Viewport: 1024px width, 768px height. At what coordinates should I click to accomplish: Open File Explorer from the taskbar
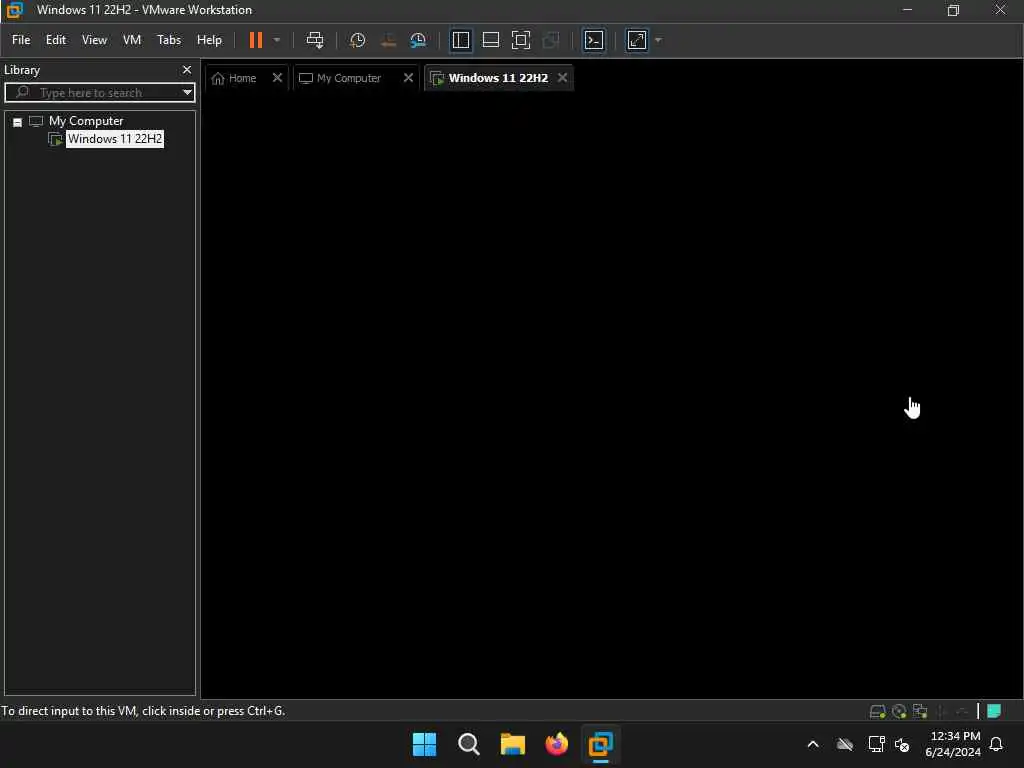[513, 744]
